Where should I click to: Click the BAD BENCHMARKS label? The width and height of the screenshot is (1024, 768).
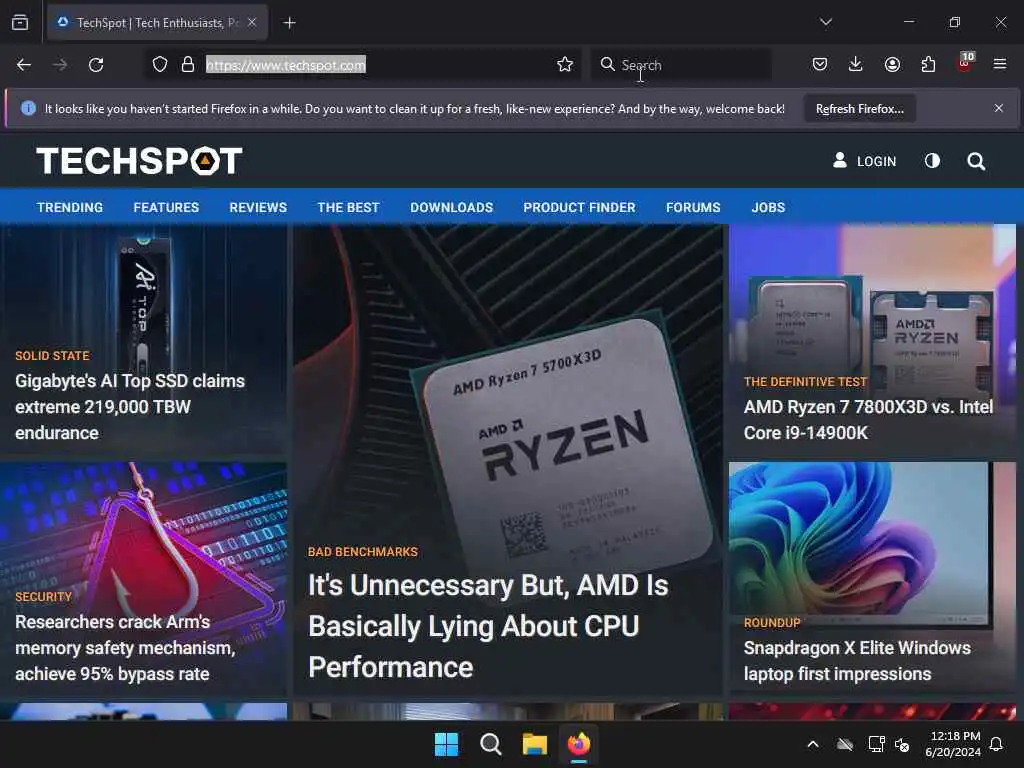tap(362, 552)
